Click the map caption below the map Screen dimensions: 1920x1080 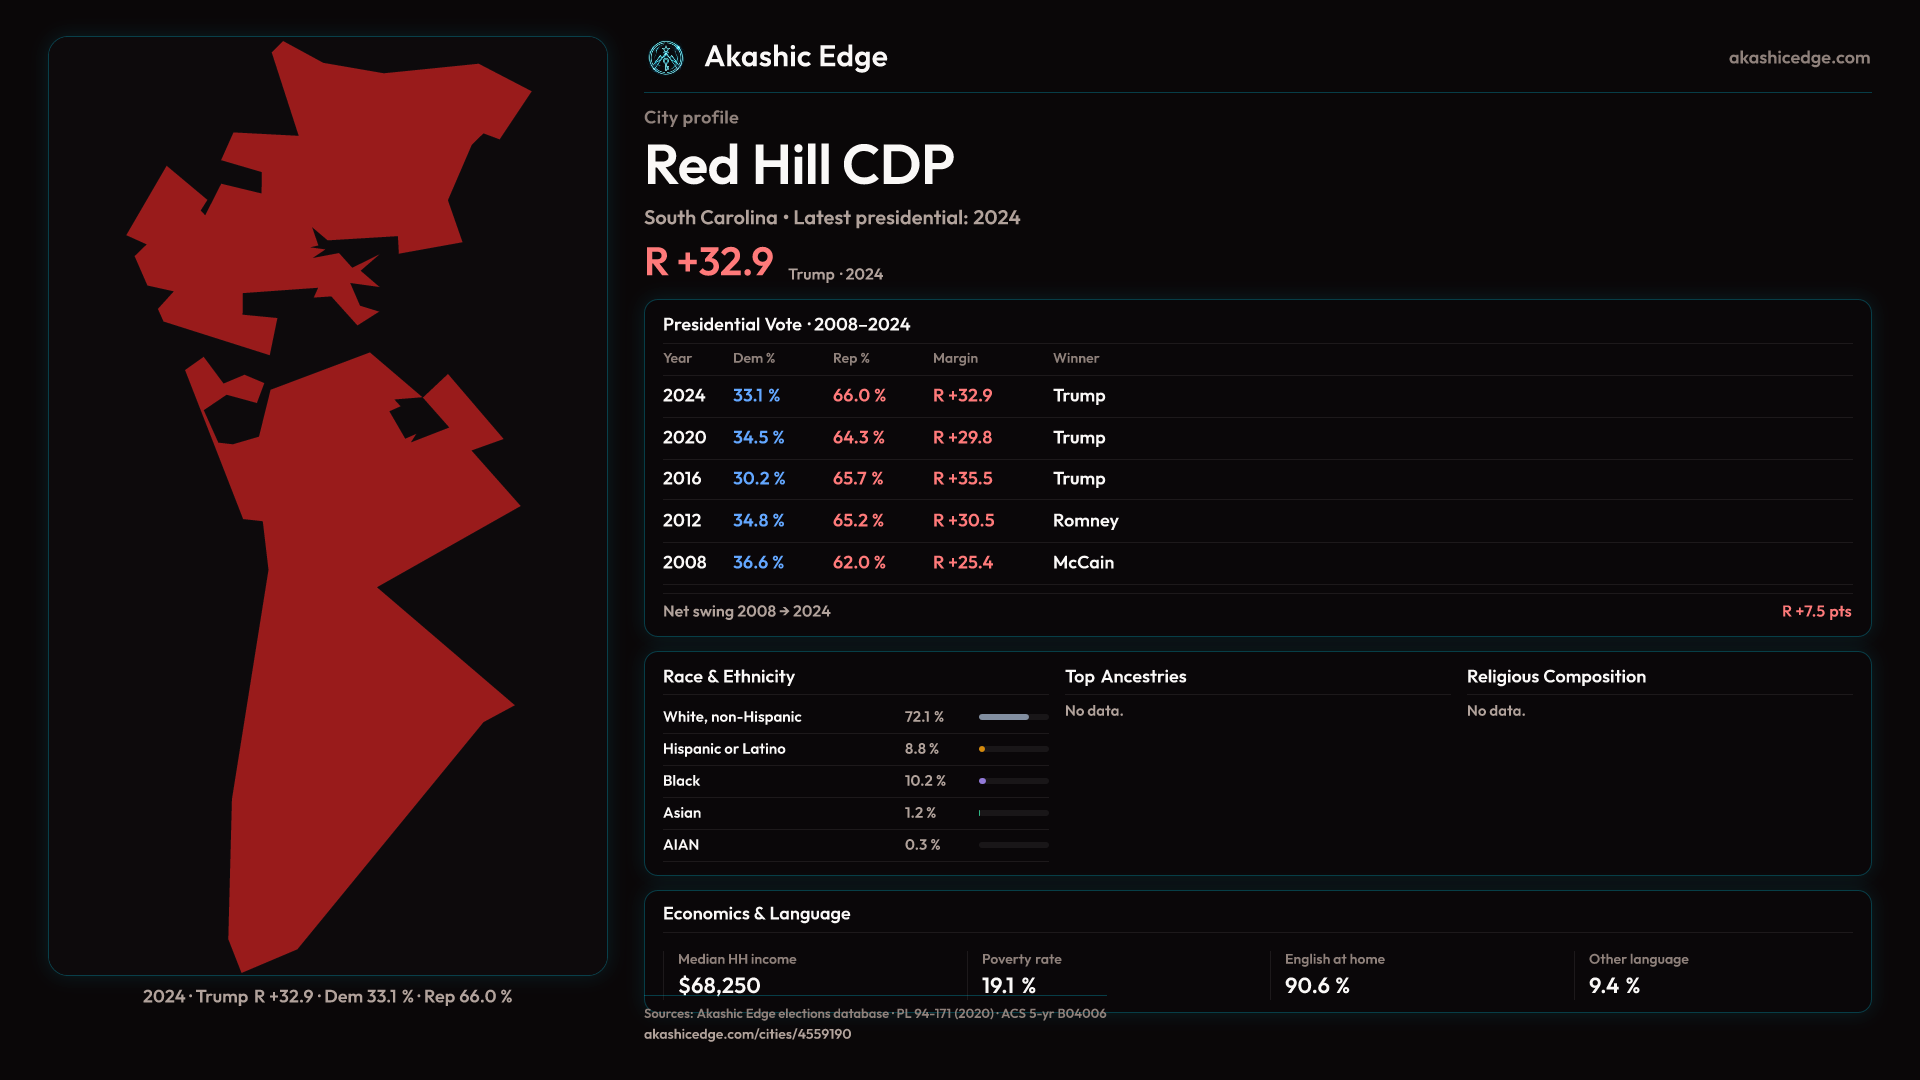327,997
